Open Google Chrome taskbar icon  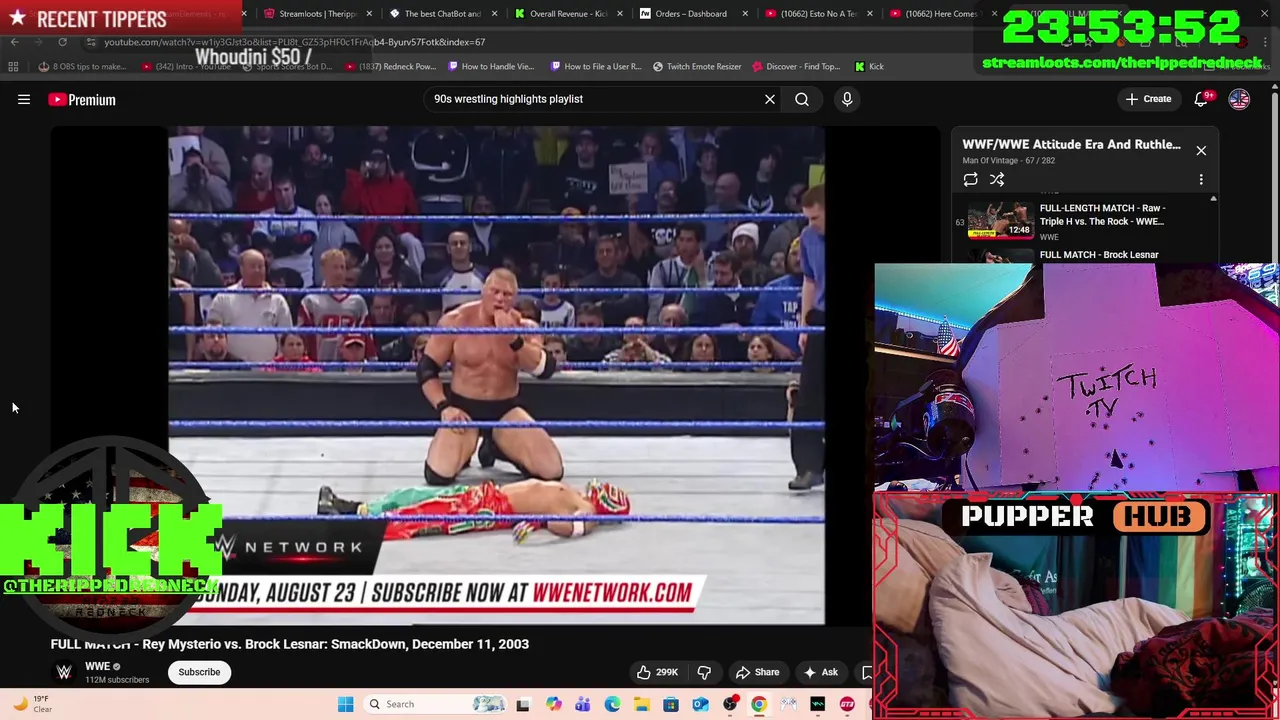click(759, 704)
